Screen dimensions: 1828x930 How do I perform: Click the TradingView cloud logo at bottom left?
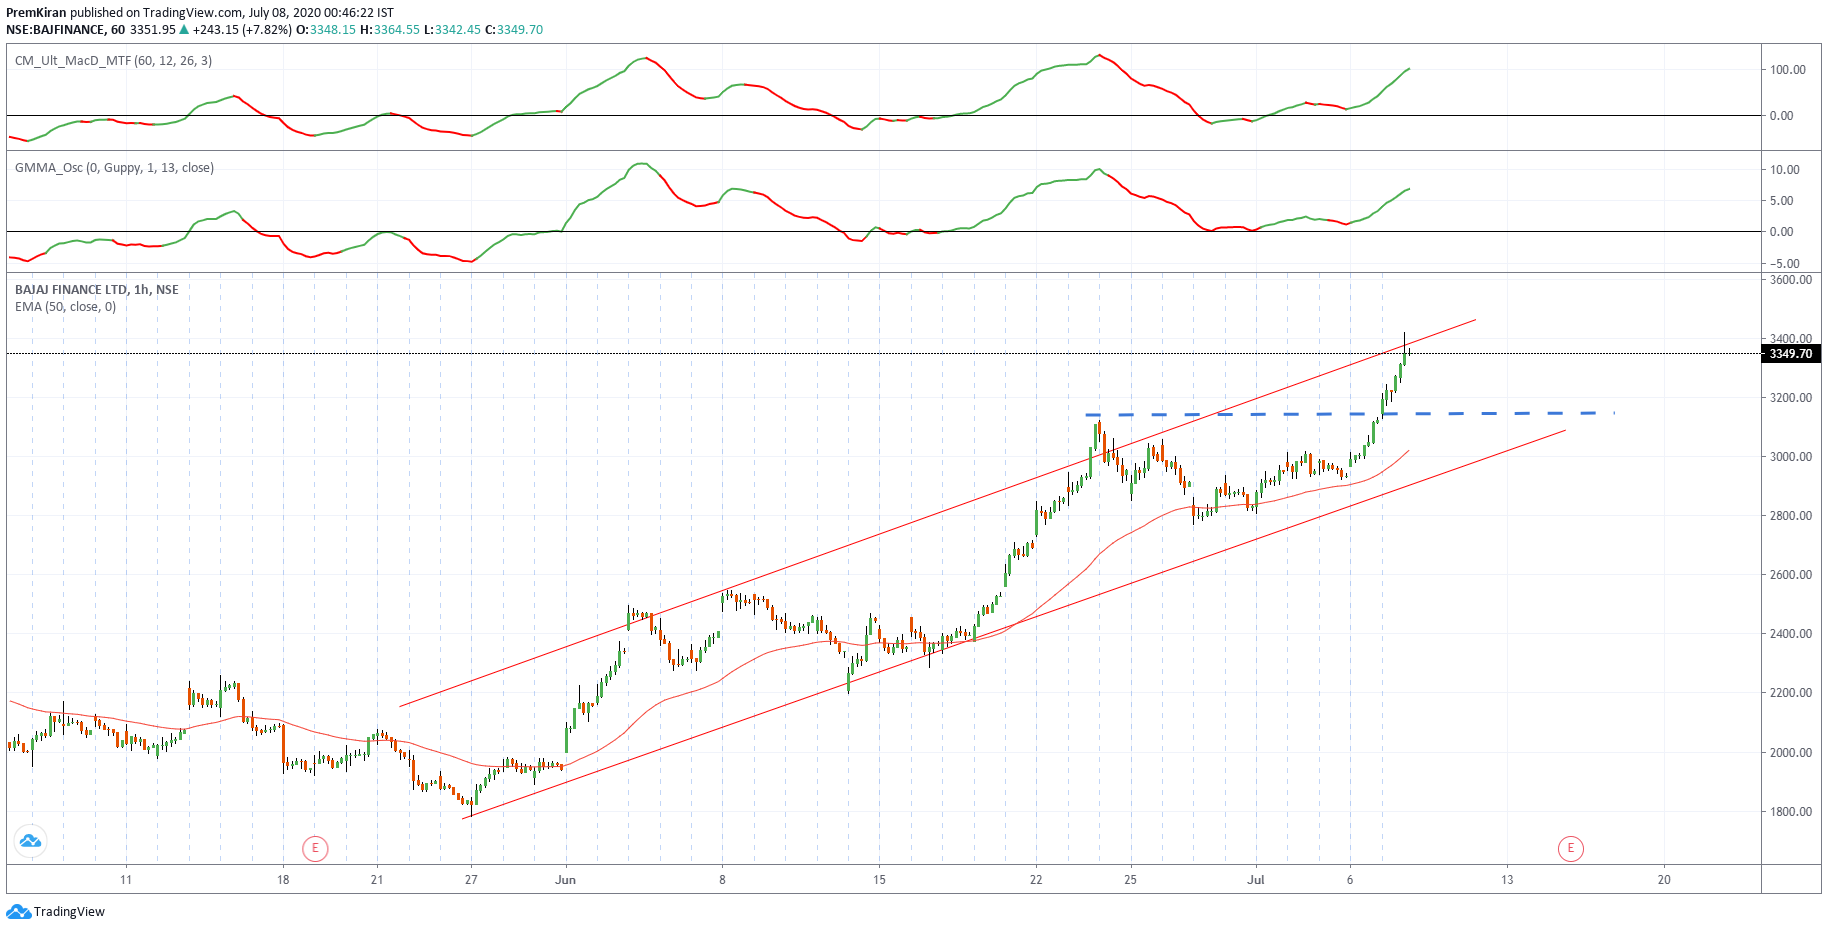[x=18, y=911]
